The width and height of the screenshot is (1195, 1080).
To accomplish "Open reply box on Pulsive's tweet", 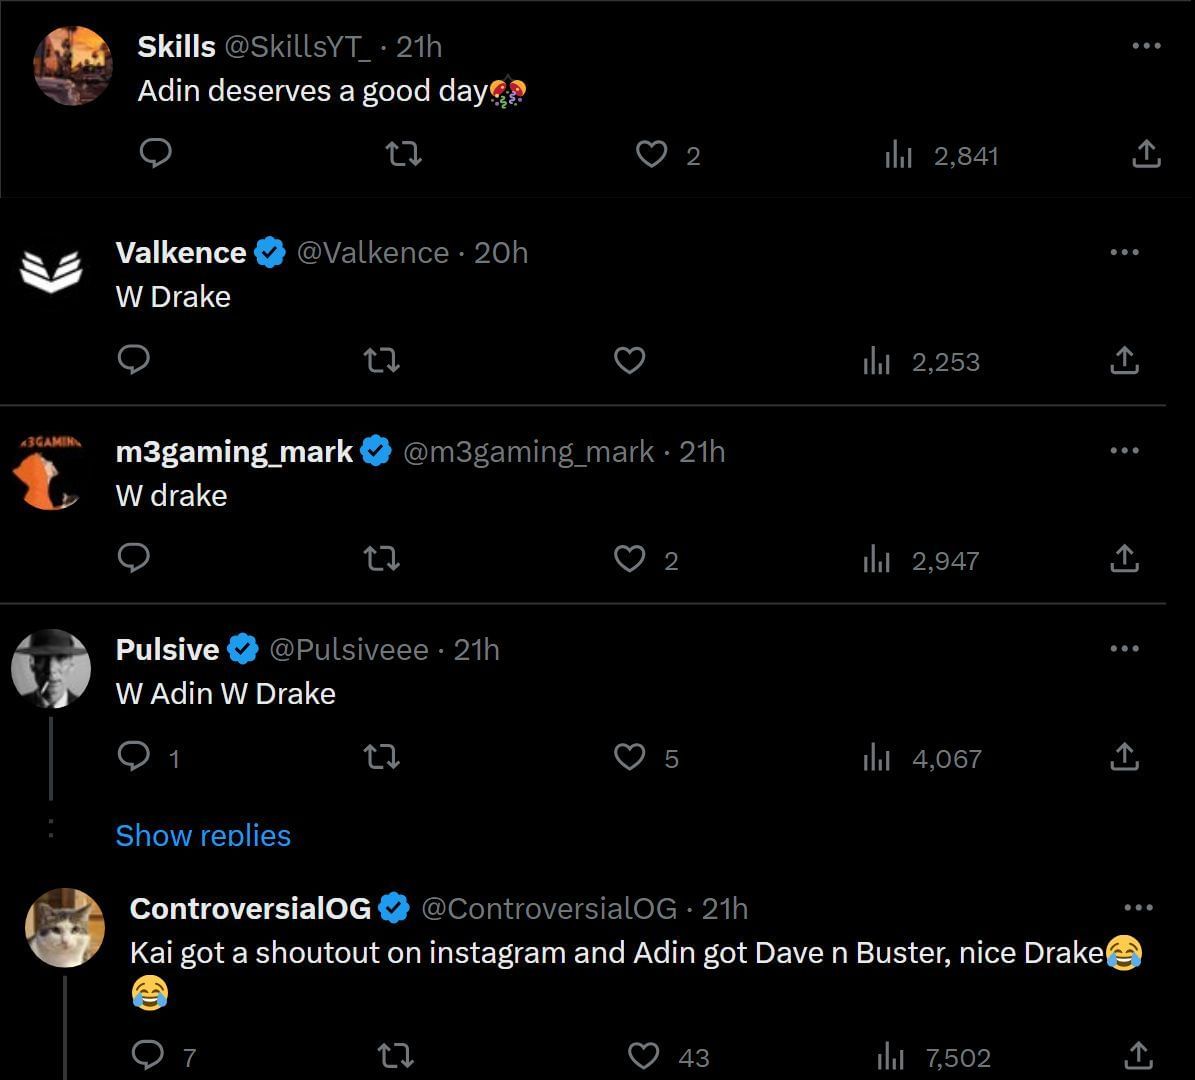I will [x=134, y=757].
